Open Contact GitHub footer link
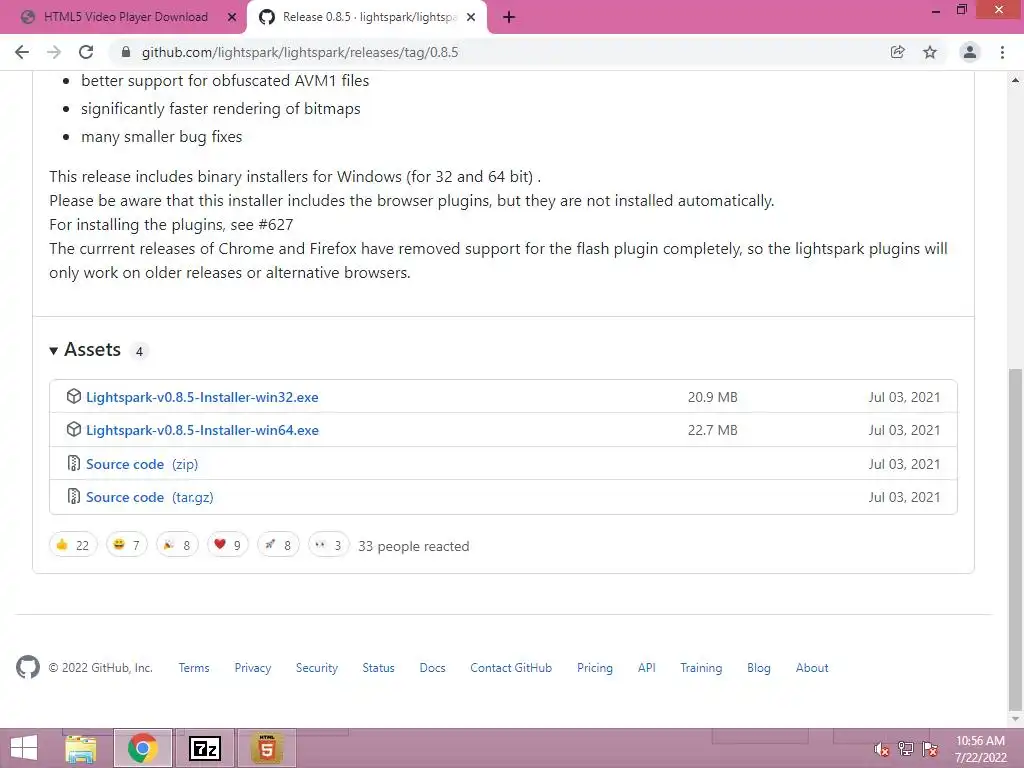This screenshot has height=768, width=1024. pos(511,668)
